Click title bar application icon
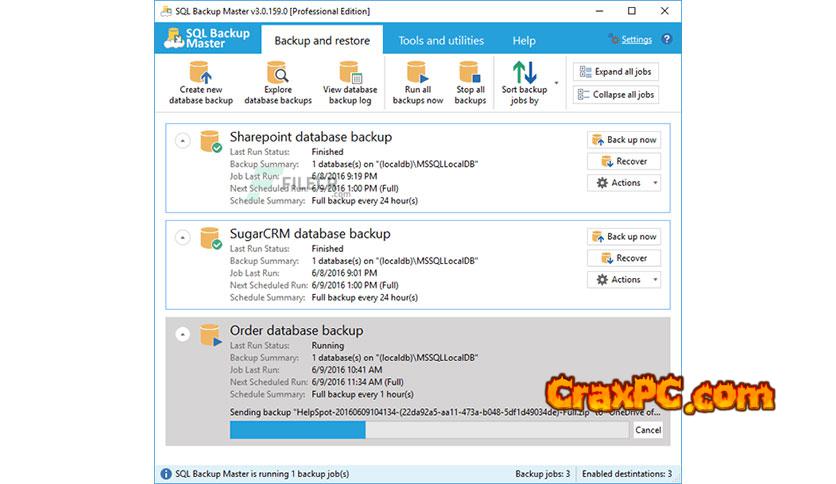 click(166, 11)
